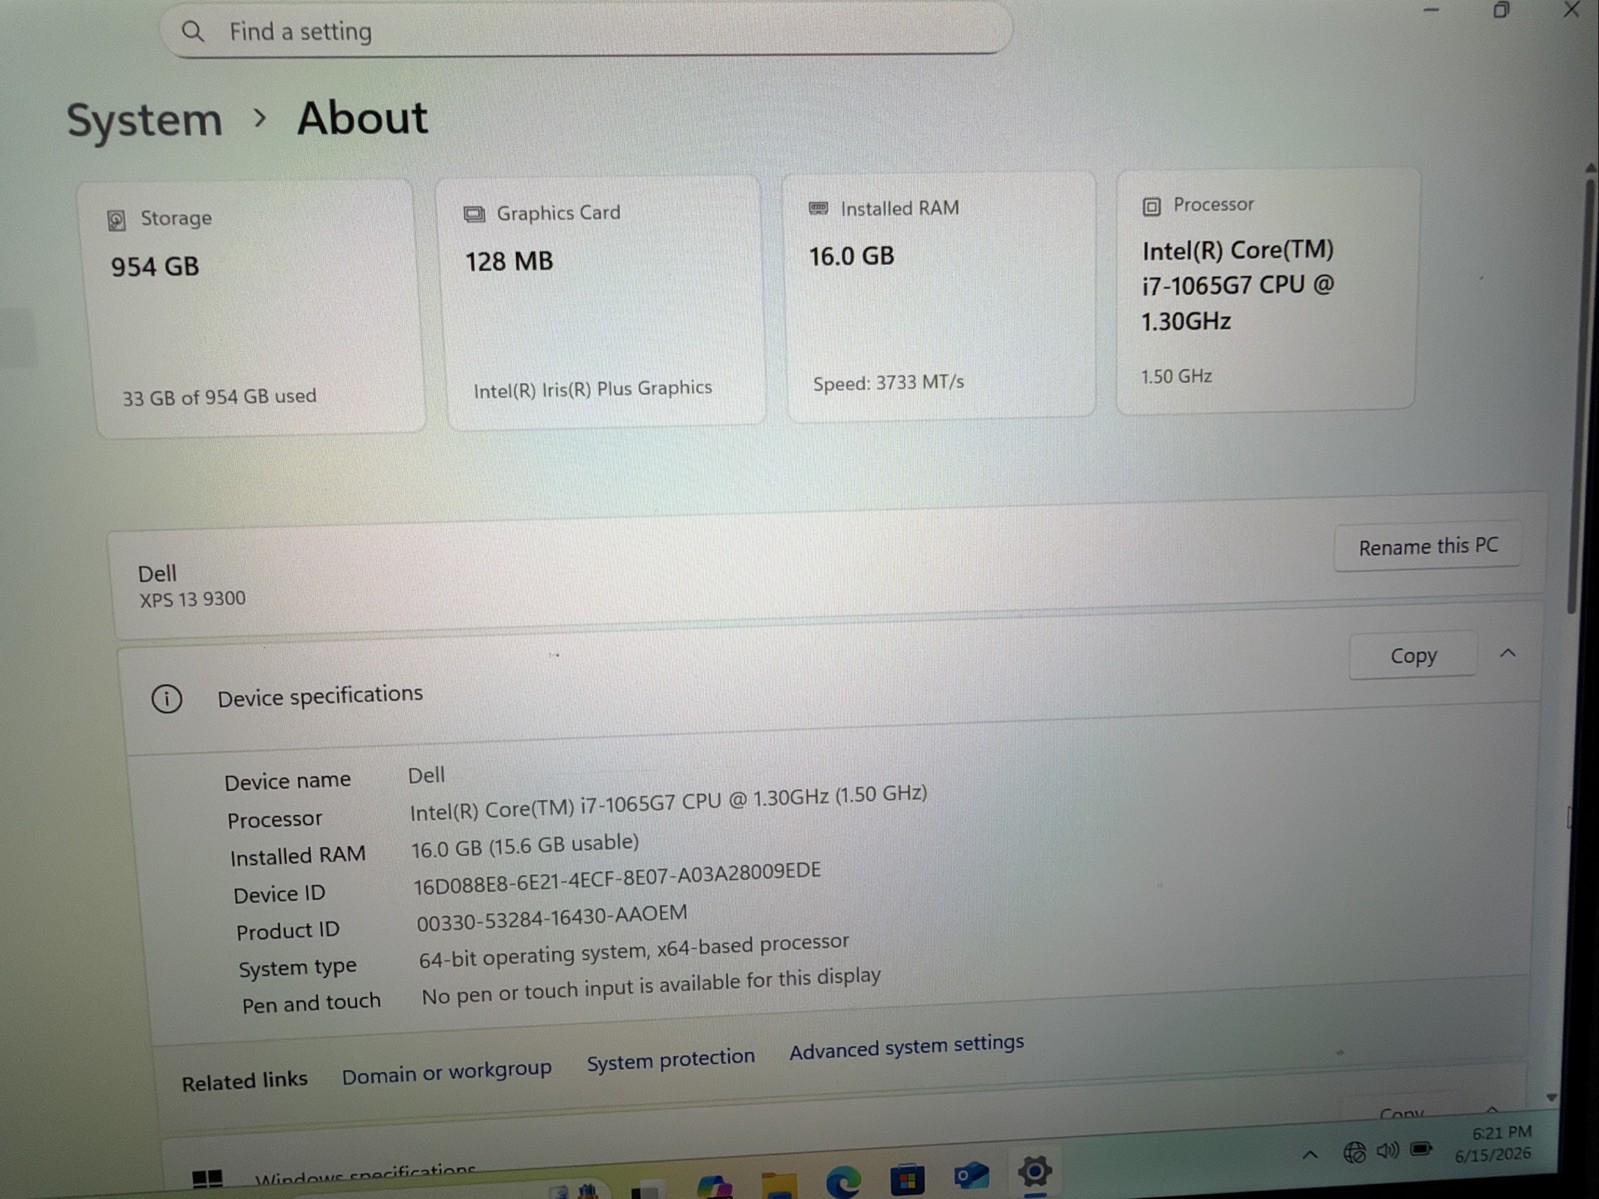Click the scrollbar down arrow

click(1552, 1098)
